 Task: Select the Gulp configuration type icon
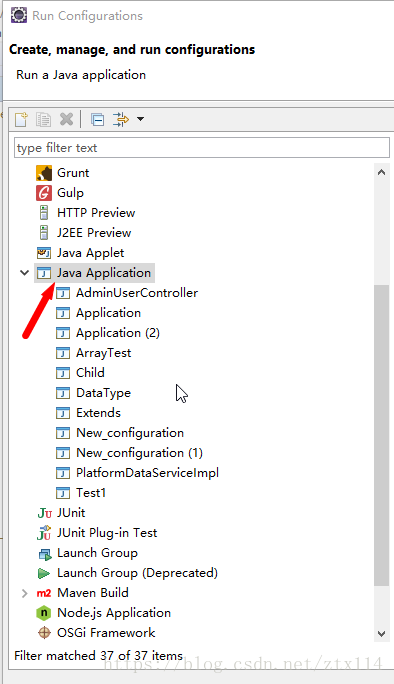point(44,193)
